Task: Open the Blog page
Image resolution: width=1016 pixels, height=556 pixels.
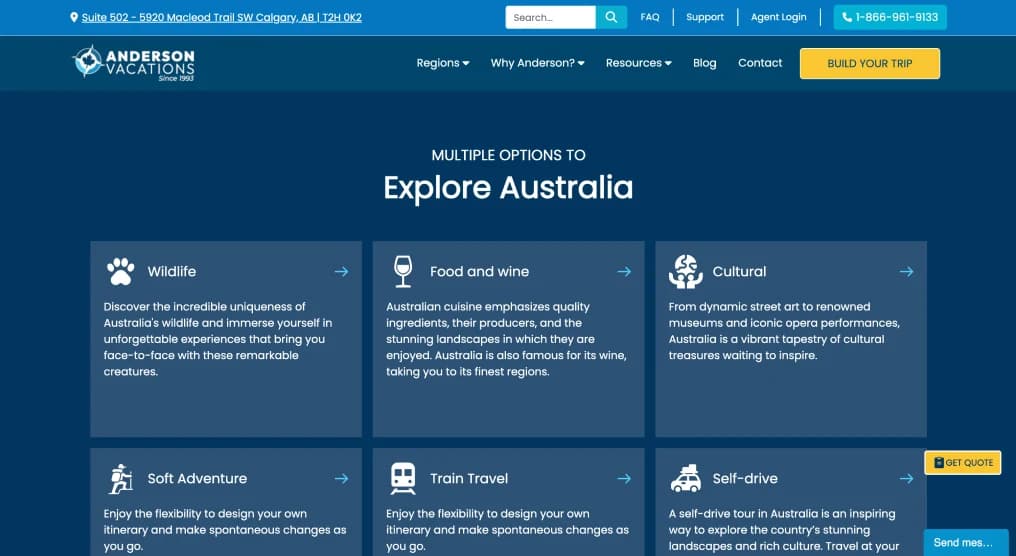Action: (x=704, y=63)
